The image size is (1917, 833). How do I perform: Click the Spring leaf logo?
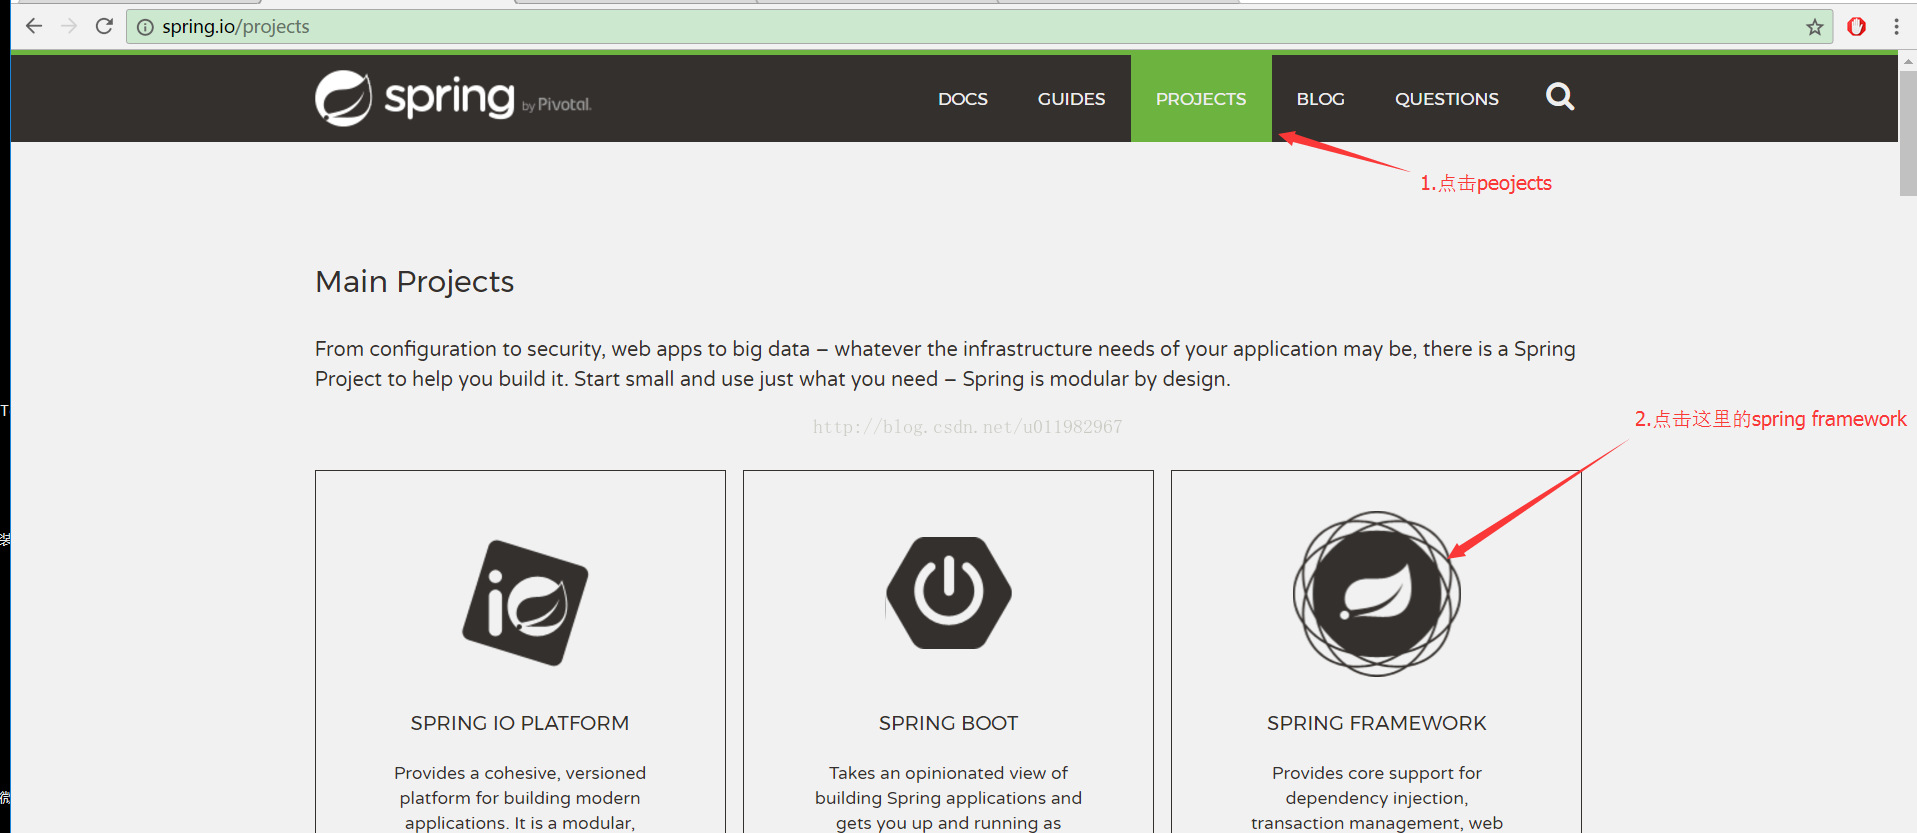click(343, 98)
